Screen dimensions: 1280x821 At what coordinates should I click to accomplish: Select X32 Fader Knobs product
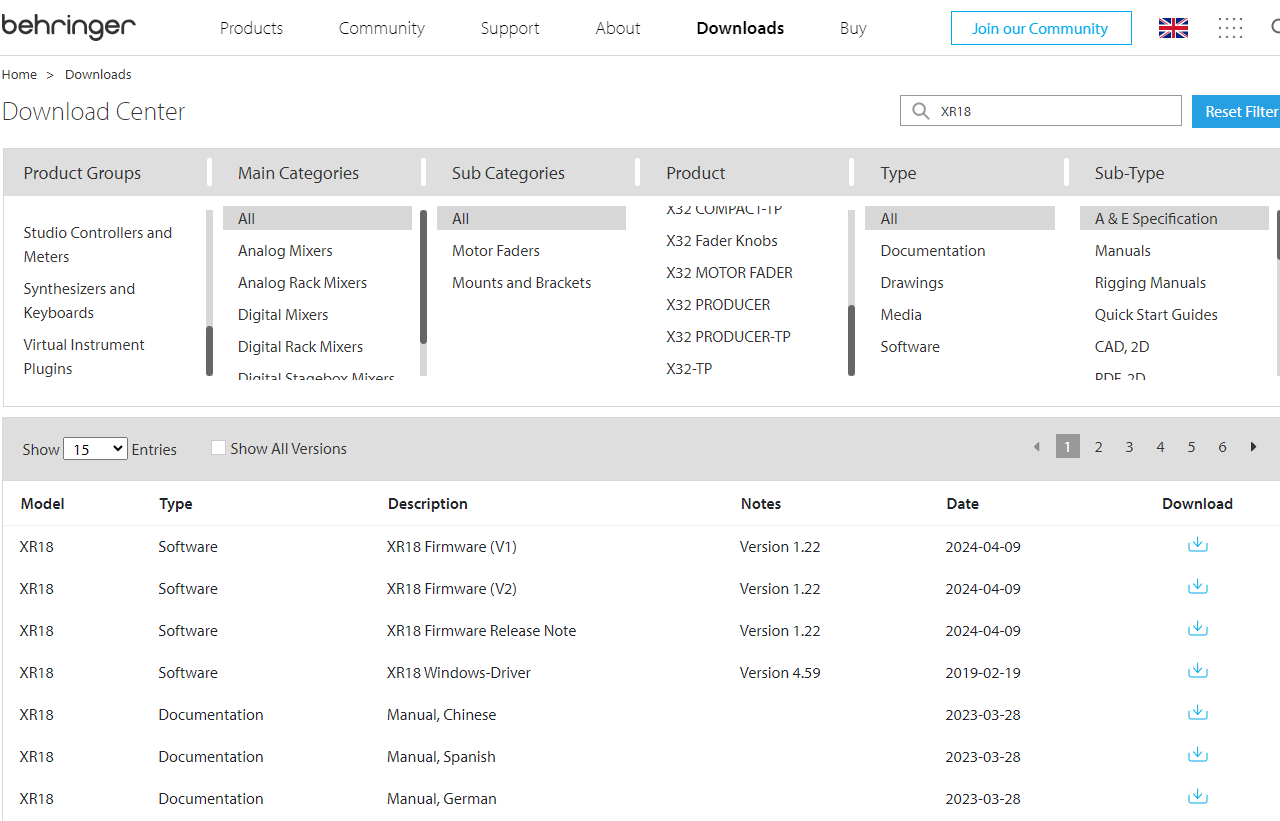pyautogui.click(x=722, y=241)
